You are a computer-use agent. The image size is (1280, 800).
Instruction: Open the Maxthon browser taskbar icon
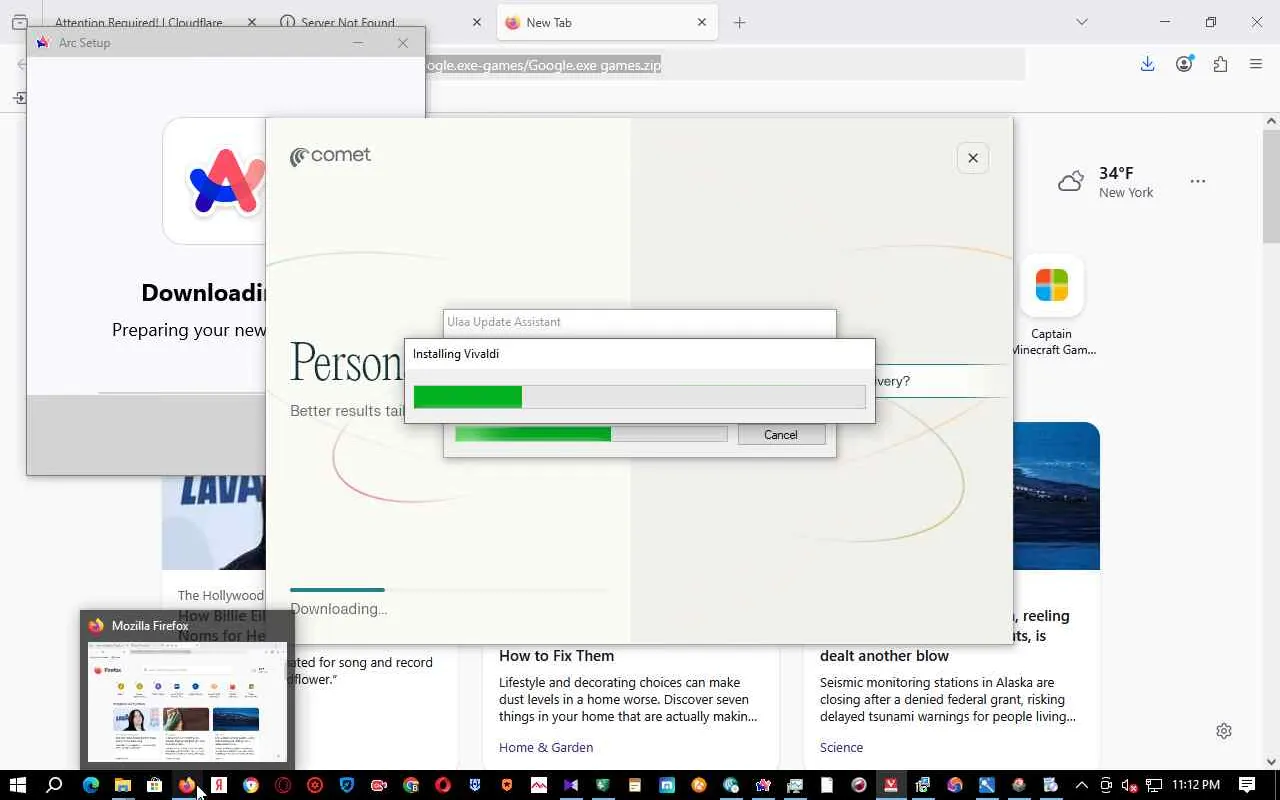click(667, 785)
